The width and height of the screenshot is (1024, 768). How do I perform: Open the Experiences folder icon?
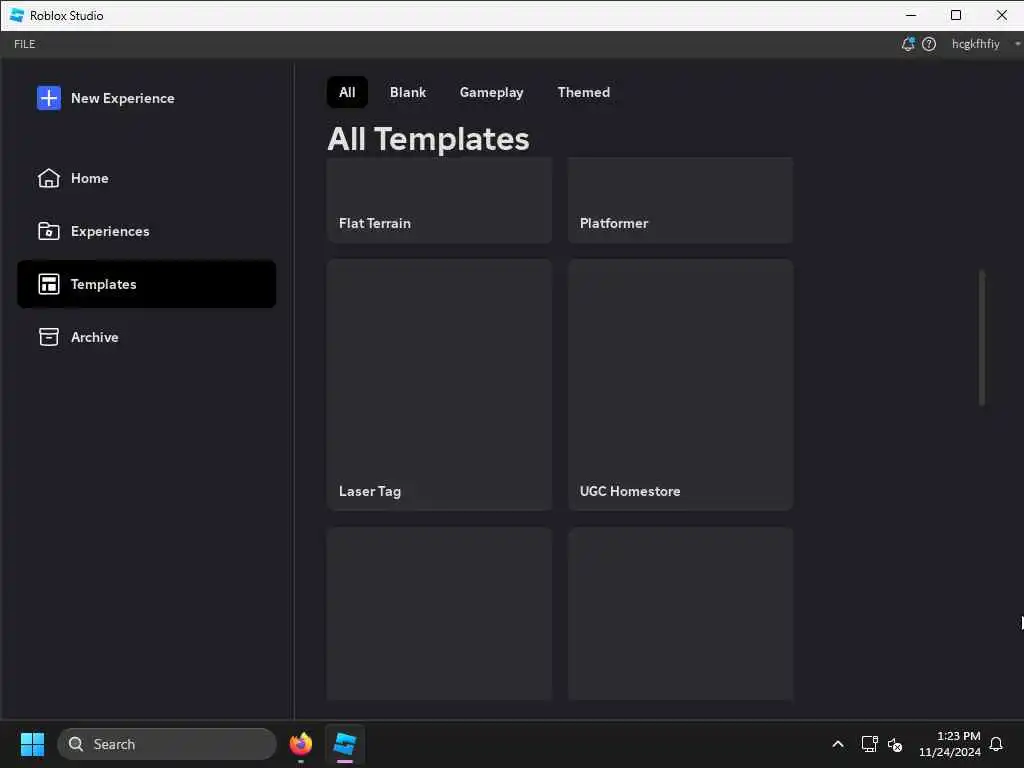[x=49, y=231]
